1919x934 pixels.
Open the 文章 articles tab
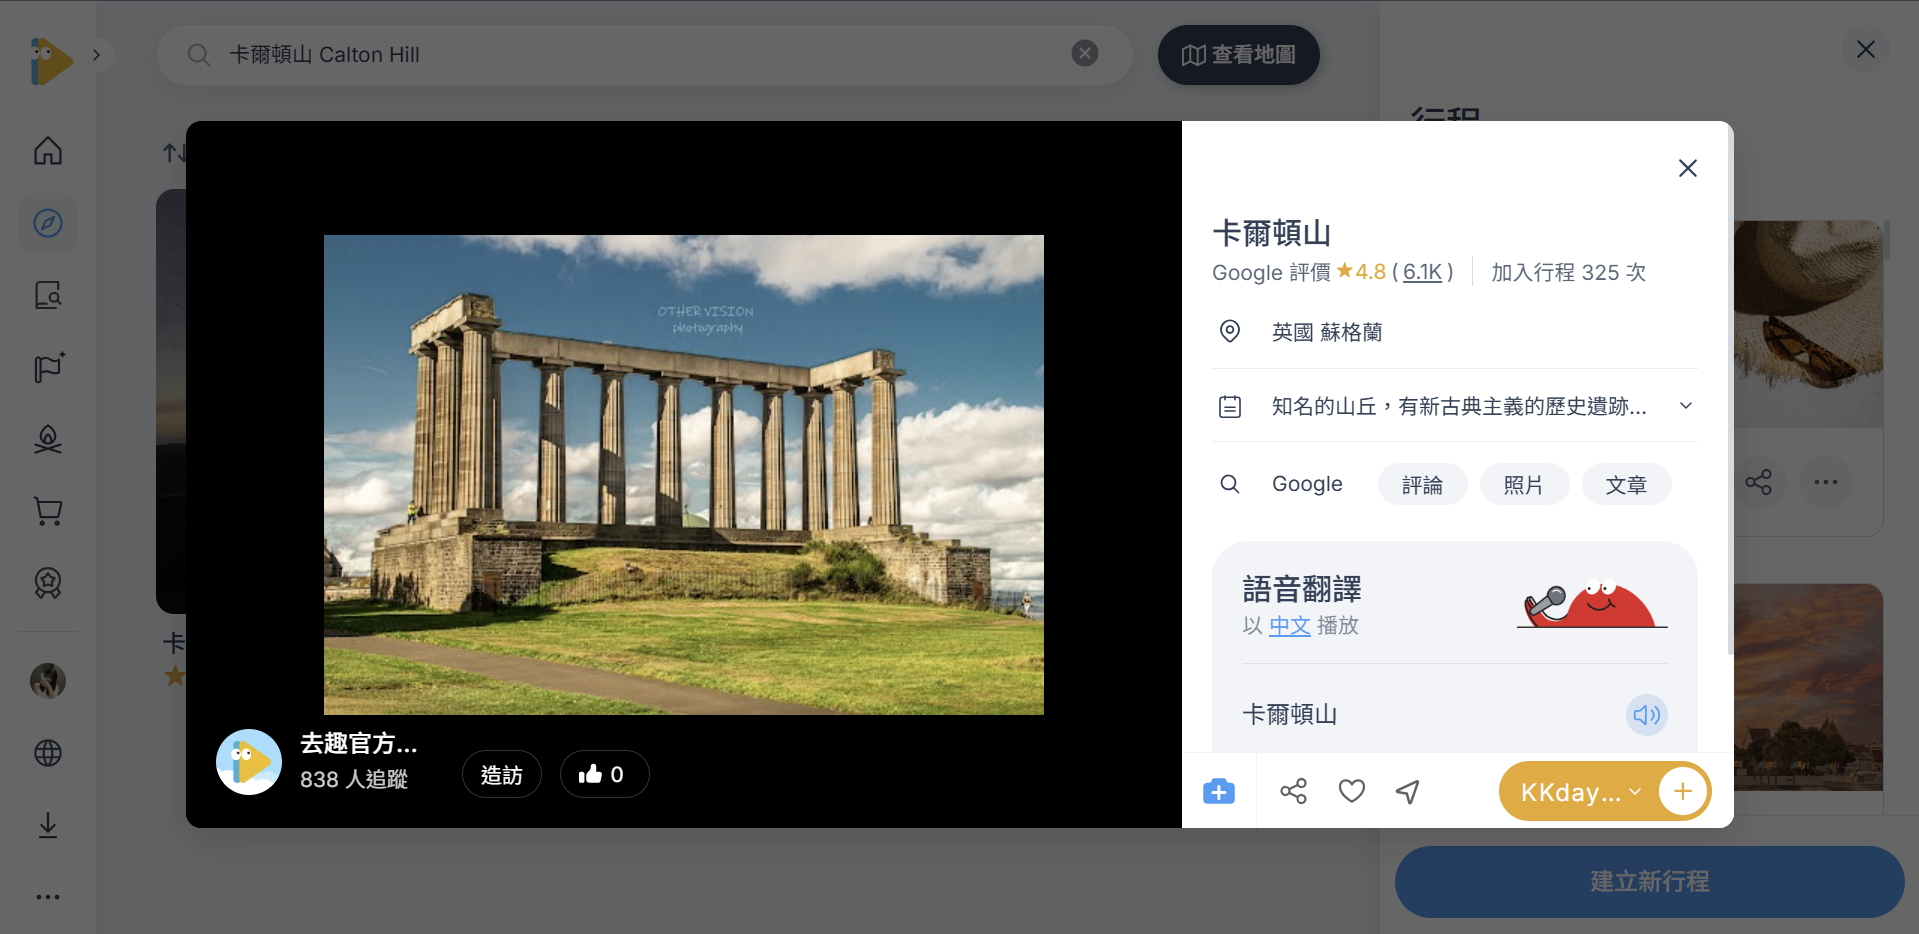point(1626,485)
